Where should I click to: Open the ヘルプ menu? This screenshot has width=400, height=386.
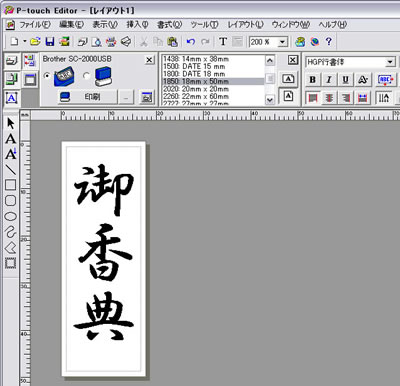click(x=332, y=24)
